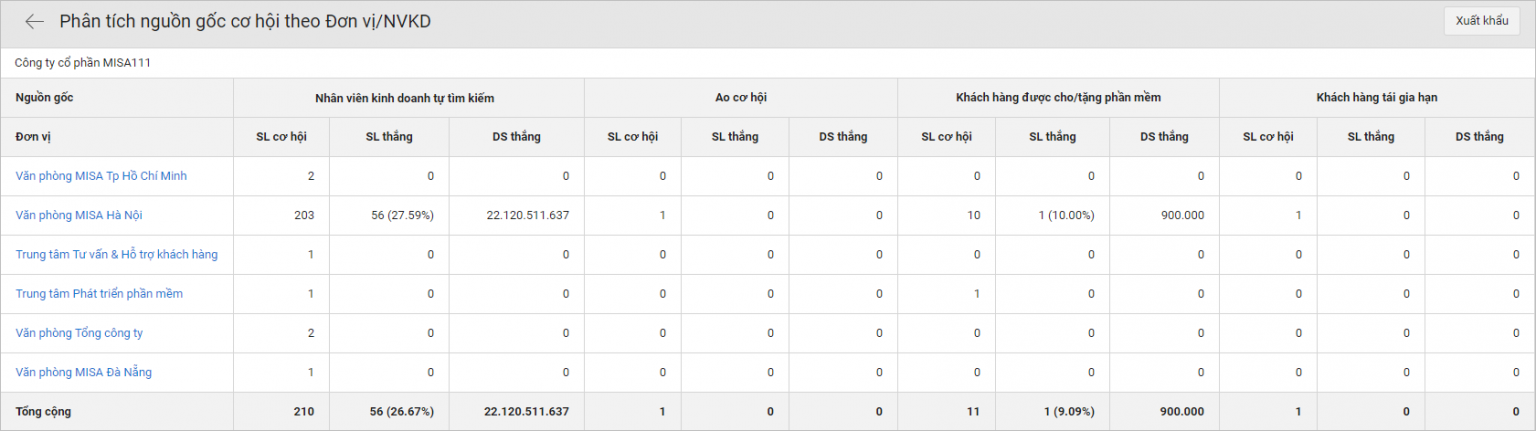The image size is (1536, 431).
Task: Click the Nhân viên kinh doanh tự tìm kiếm header
Action: pos(408,98)
